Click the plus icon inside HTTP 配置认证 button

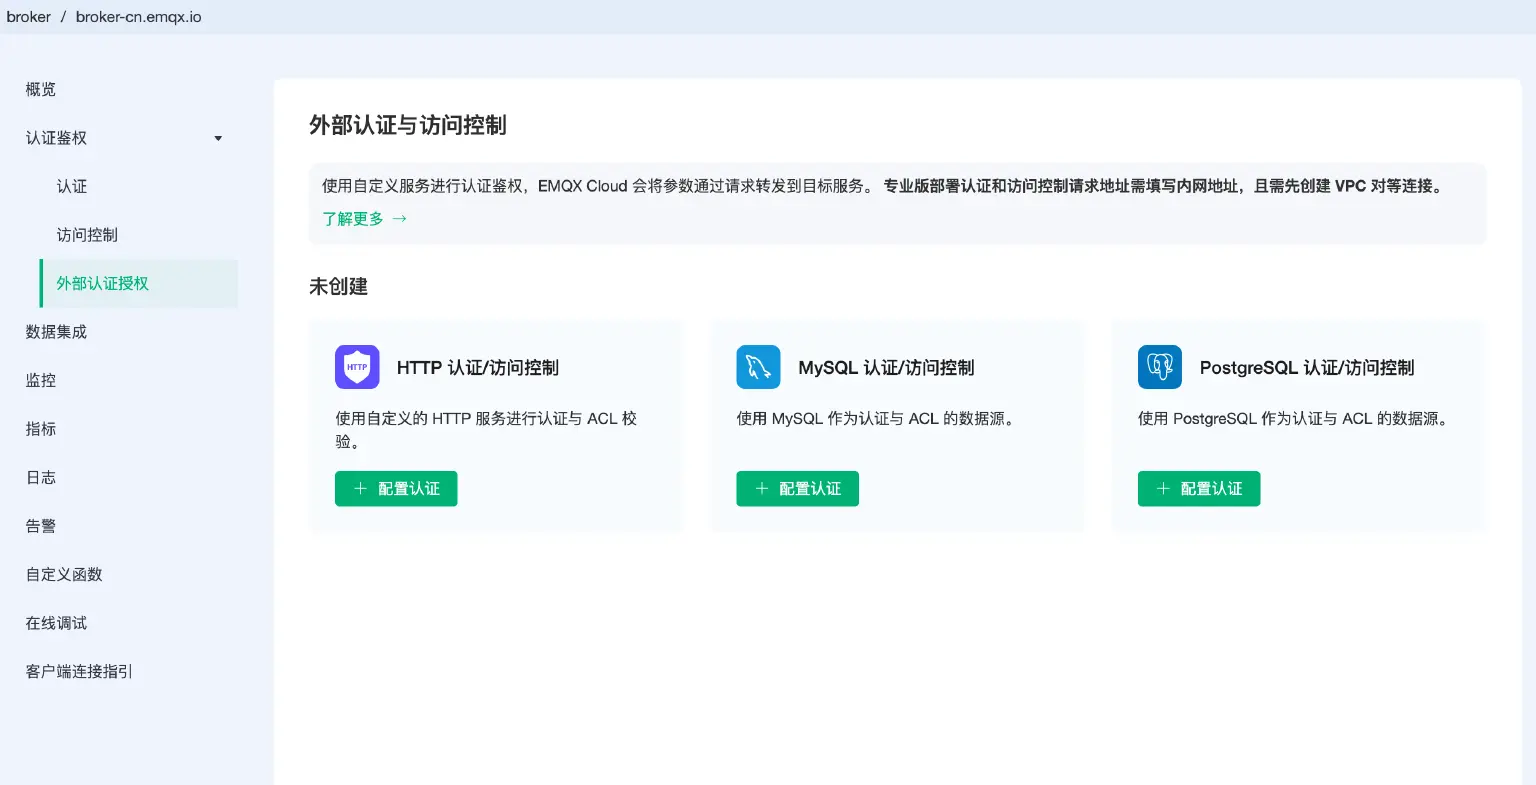pos(361,489)
